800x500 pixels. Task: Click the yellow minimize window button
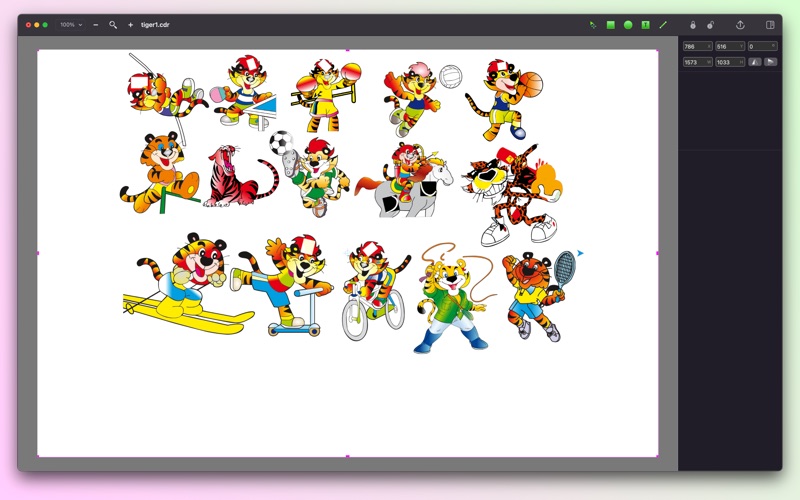click(x=37, y=24)
